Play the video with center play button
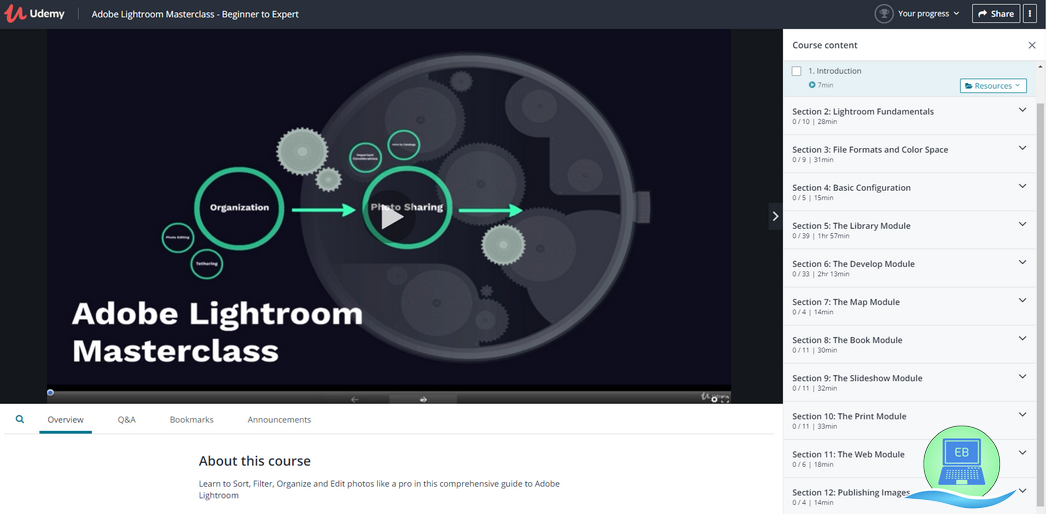1046x514 pixels. click(x=392, y=218)
